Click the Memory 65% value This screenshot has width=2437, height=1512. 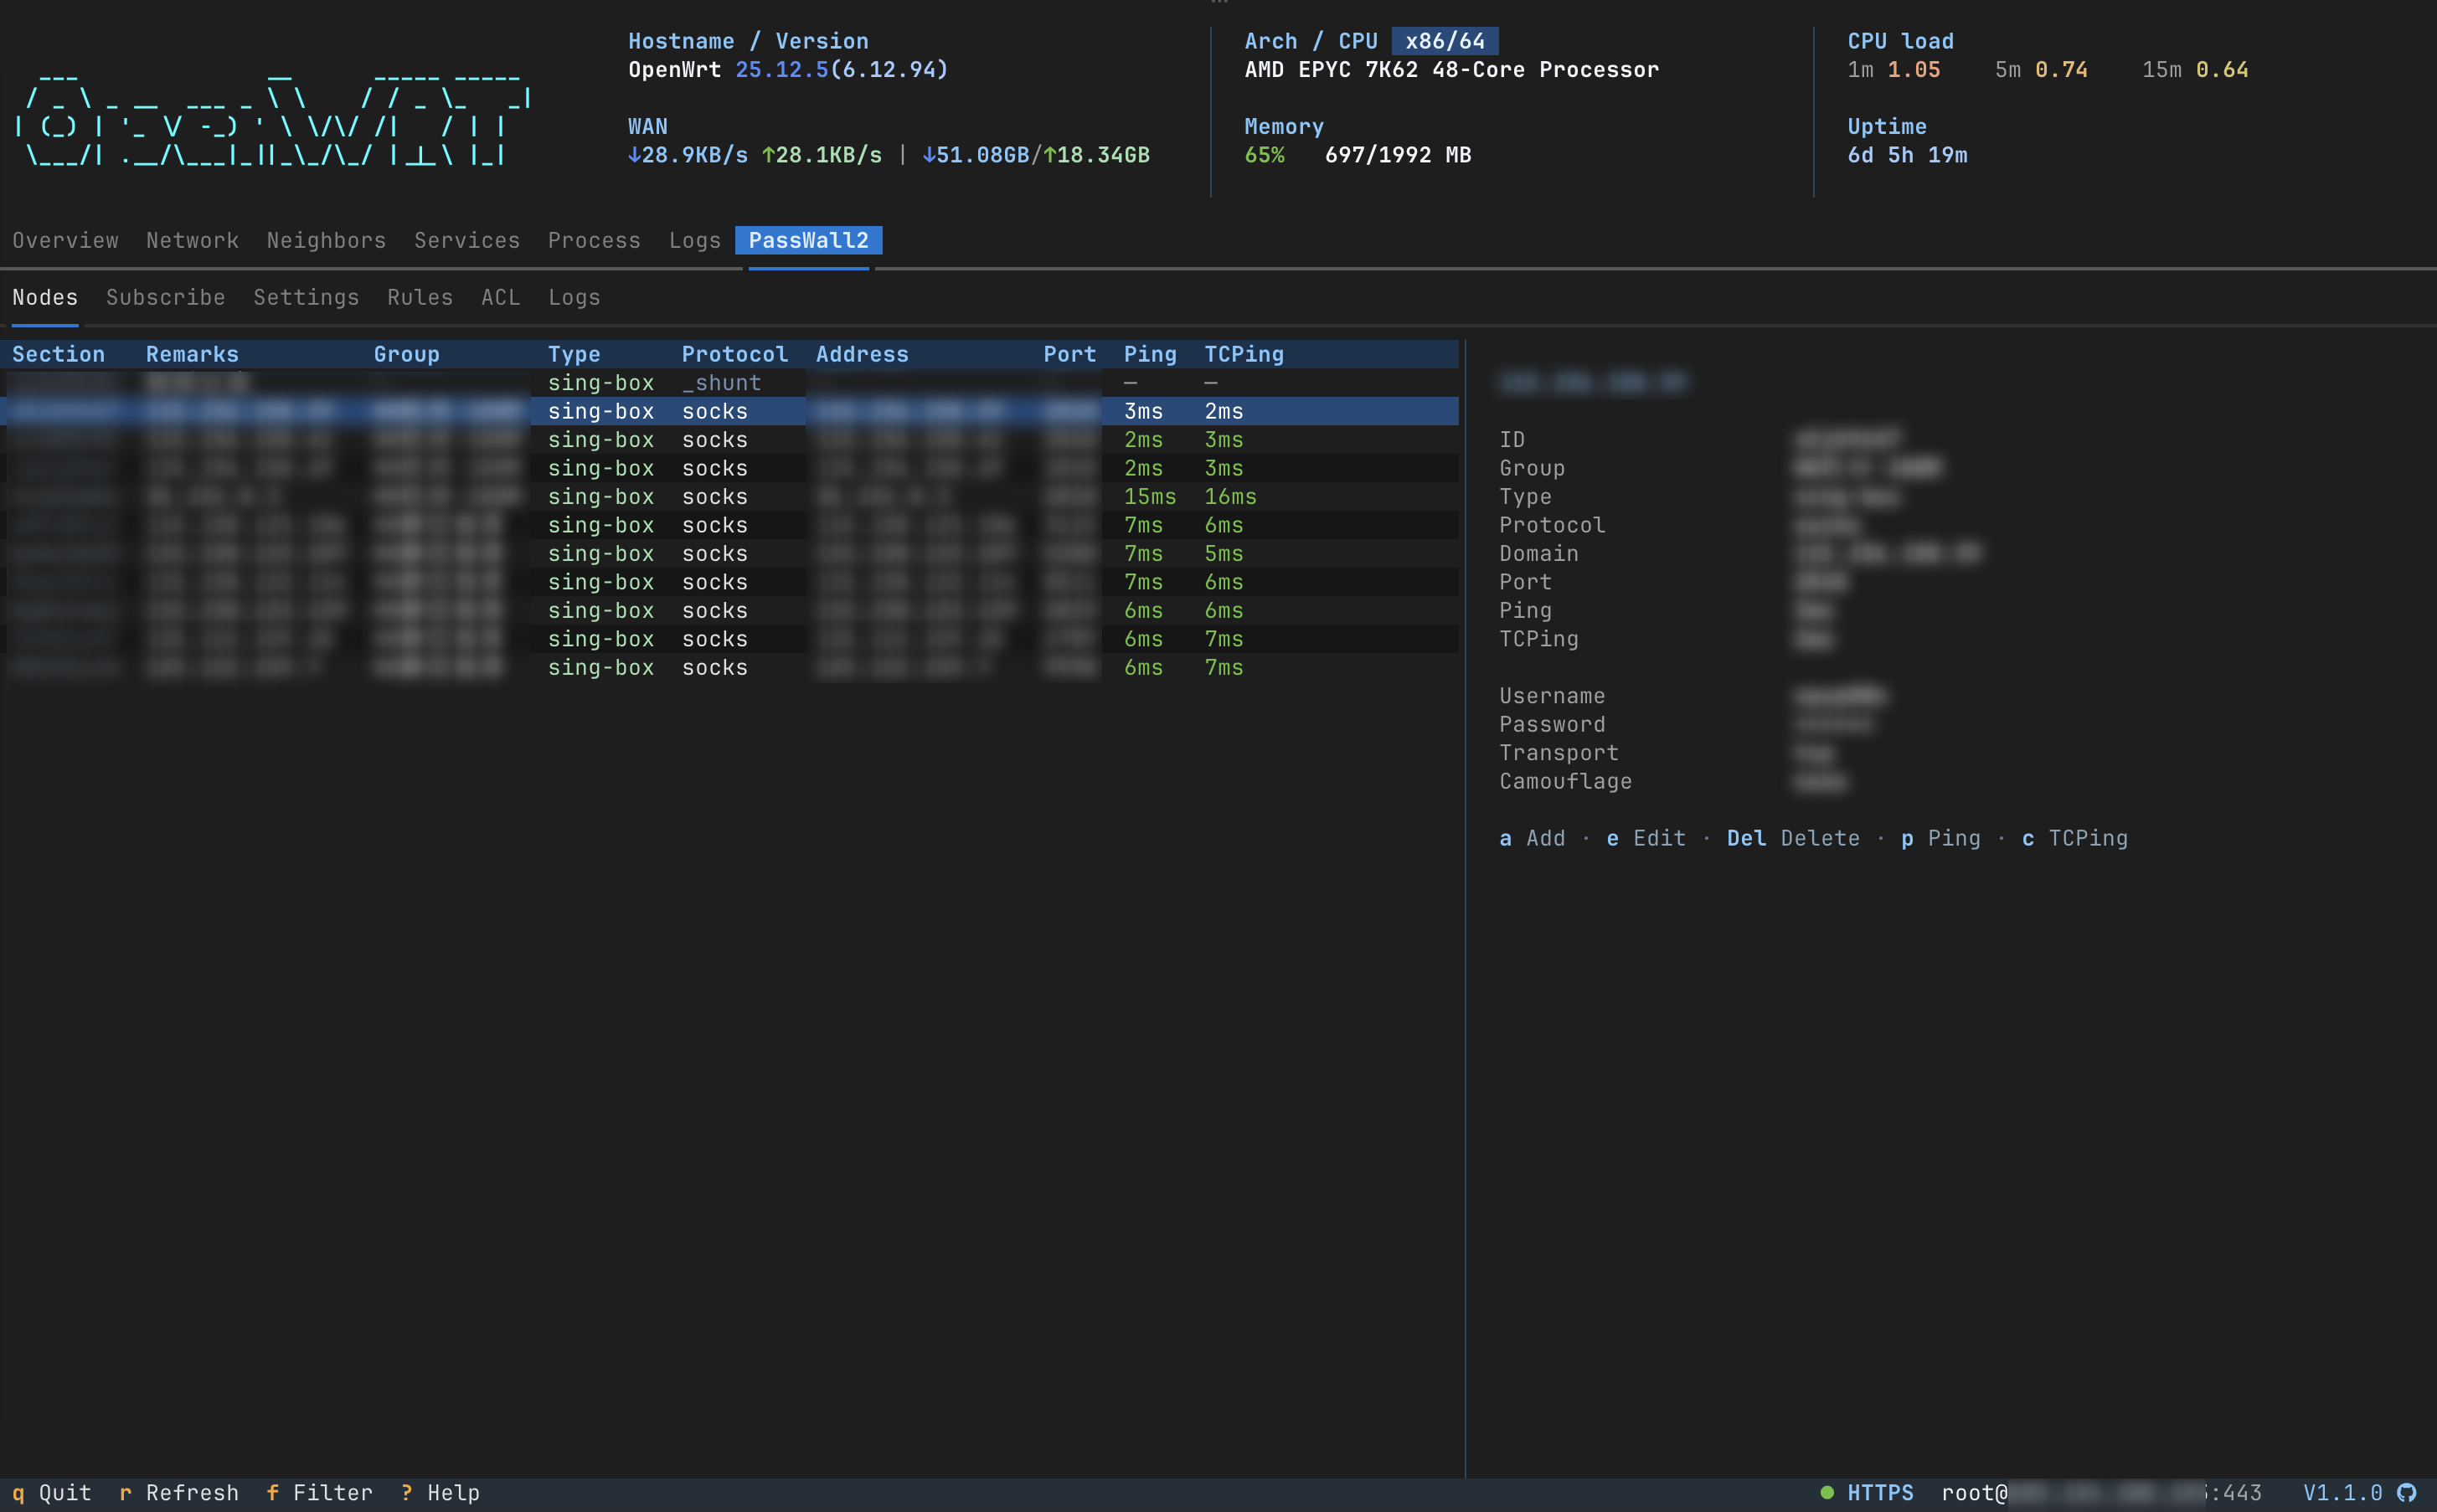(x=1264, y=156)
